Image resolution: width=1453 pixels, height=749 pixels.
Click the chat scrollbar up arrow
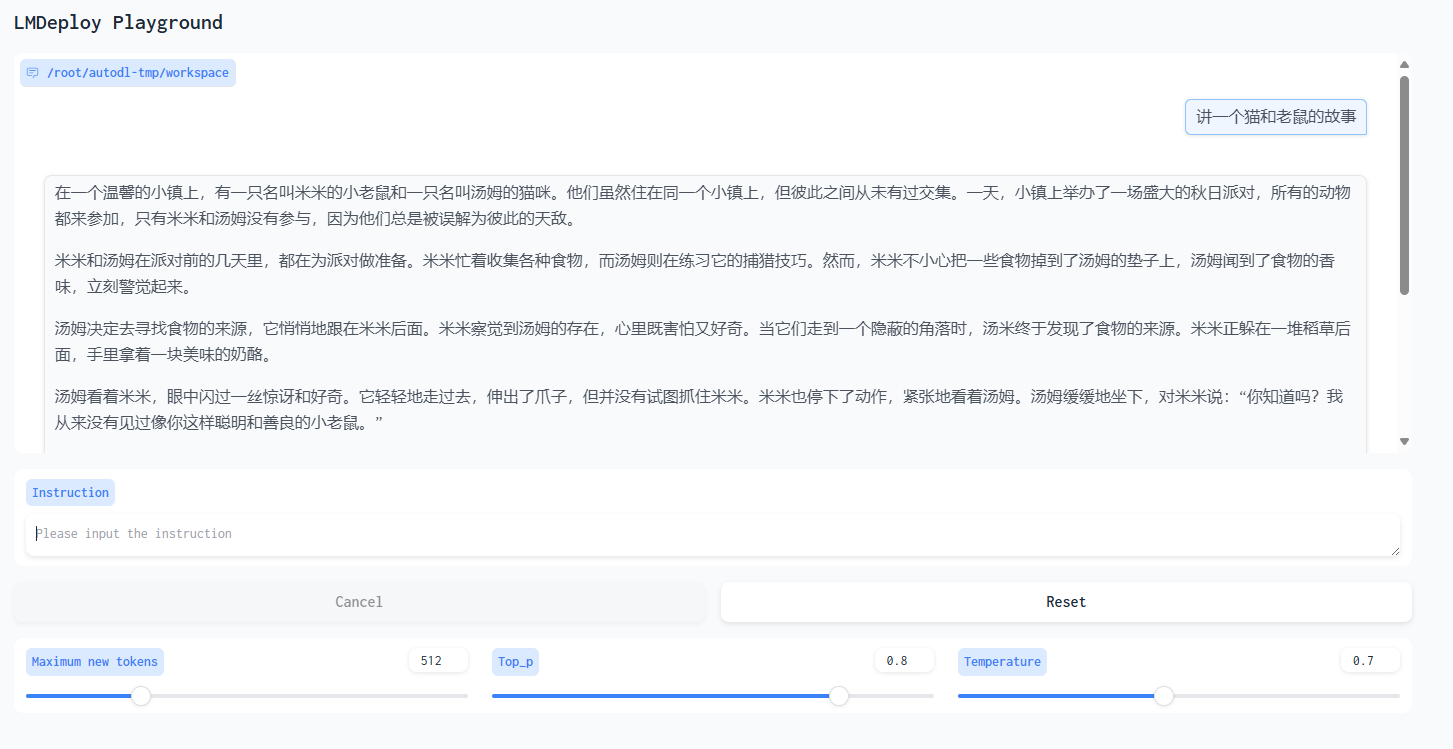[1404, 65]
